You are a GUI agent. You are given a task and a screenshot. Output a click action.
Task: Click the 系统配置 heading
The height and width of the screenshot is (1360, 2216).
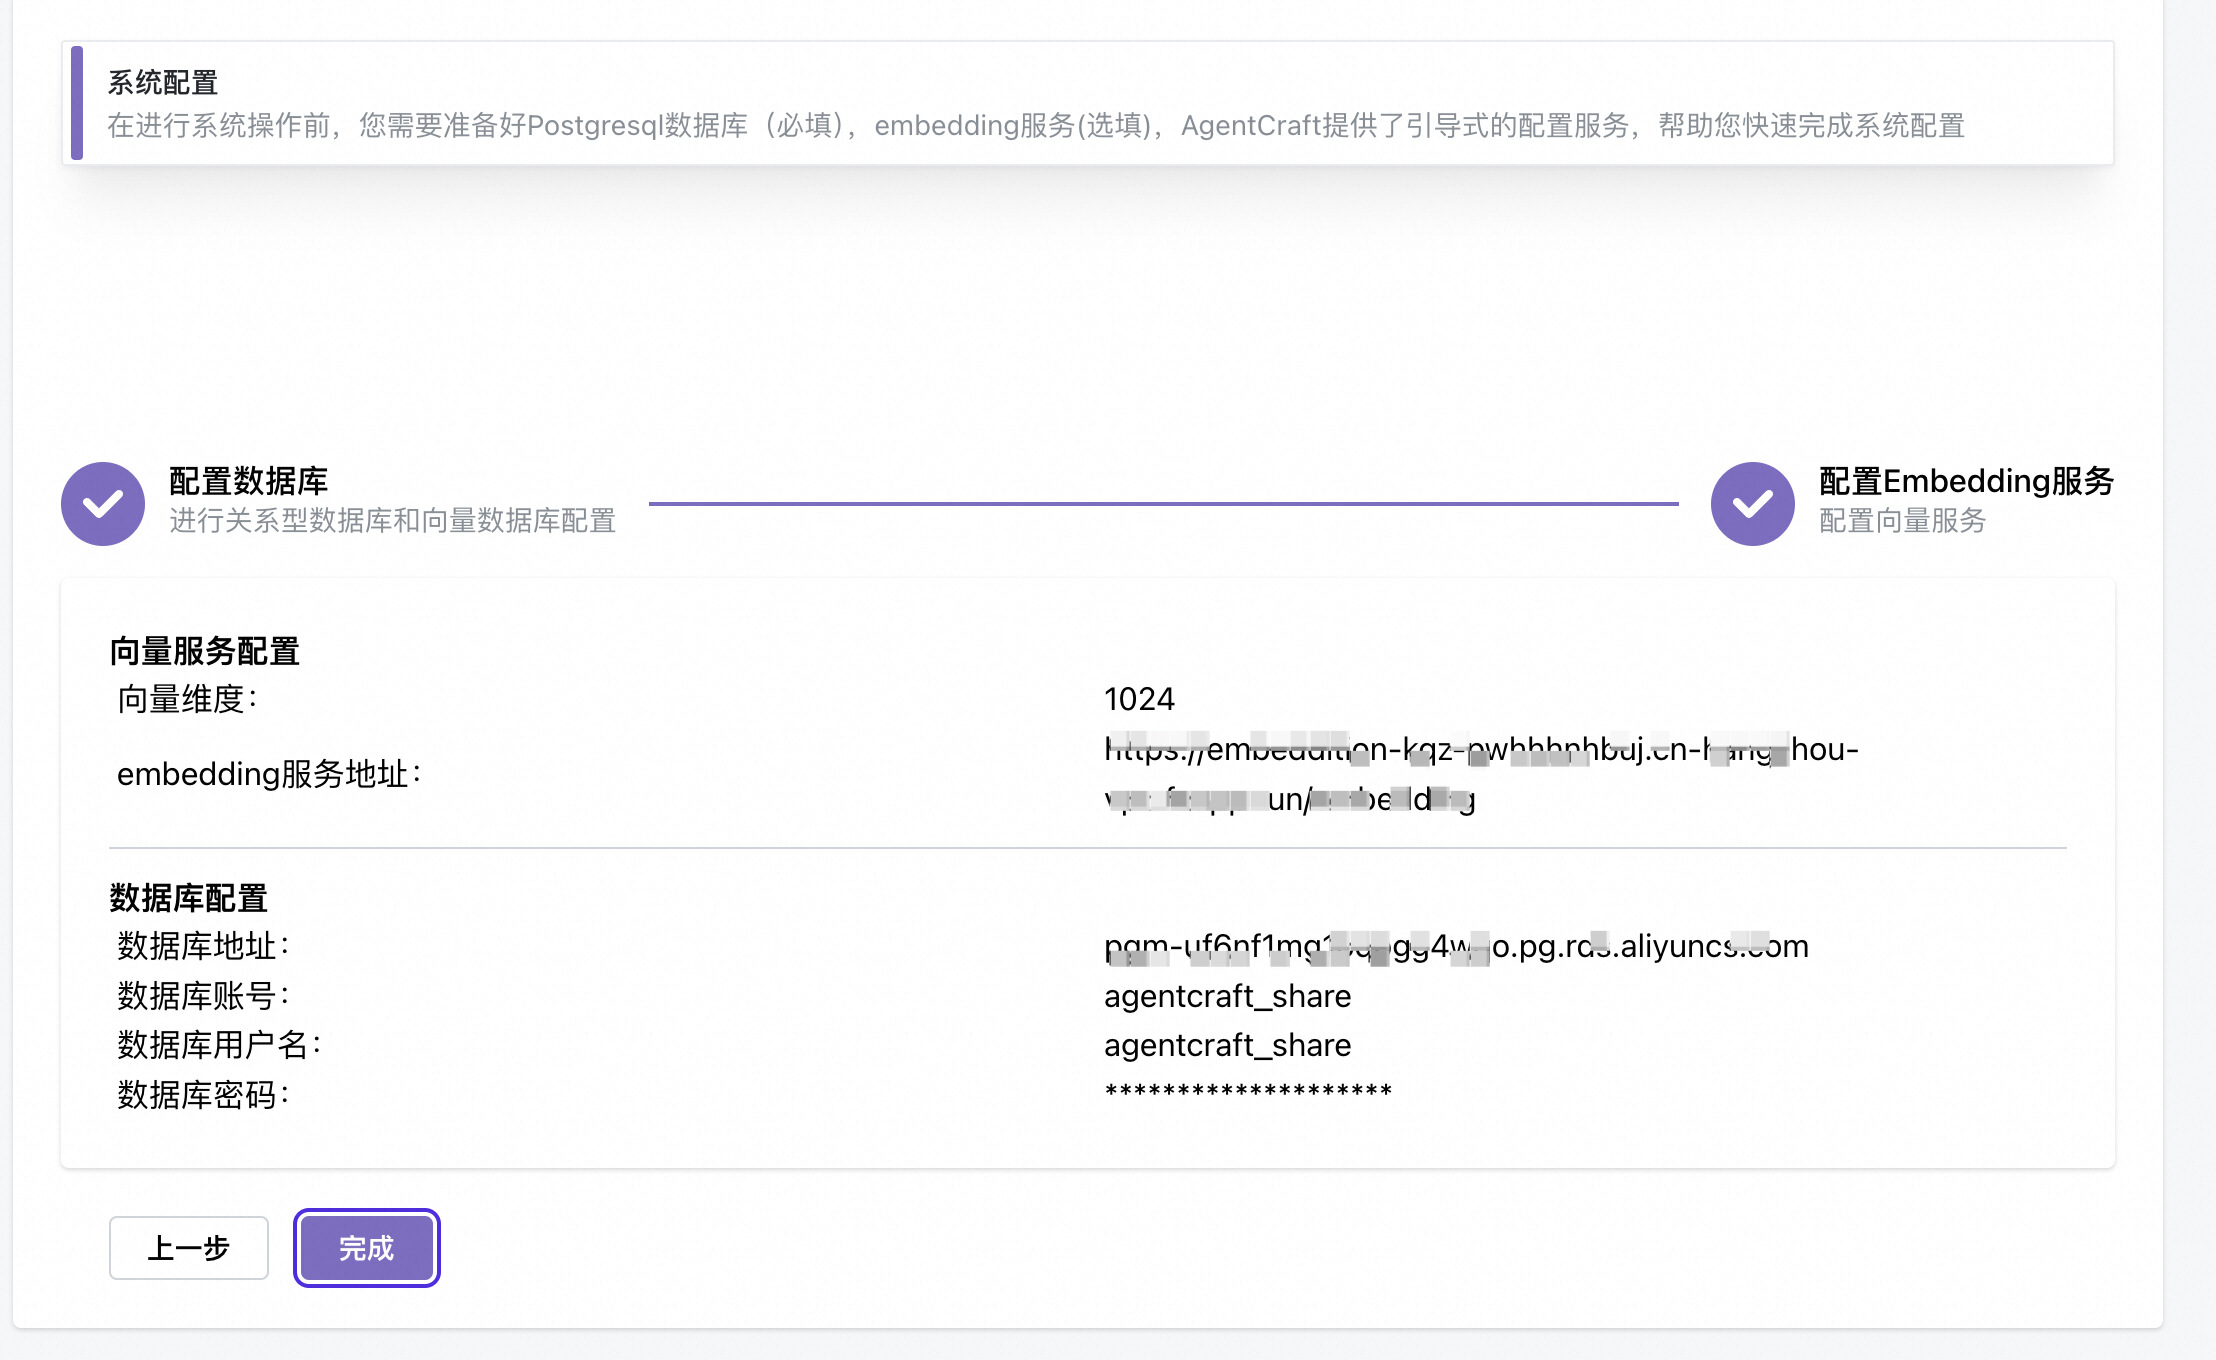coord(163,82)
